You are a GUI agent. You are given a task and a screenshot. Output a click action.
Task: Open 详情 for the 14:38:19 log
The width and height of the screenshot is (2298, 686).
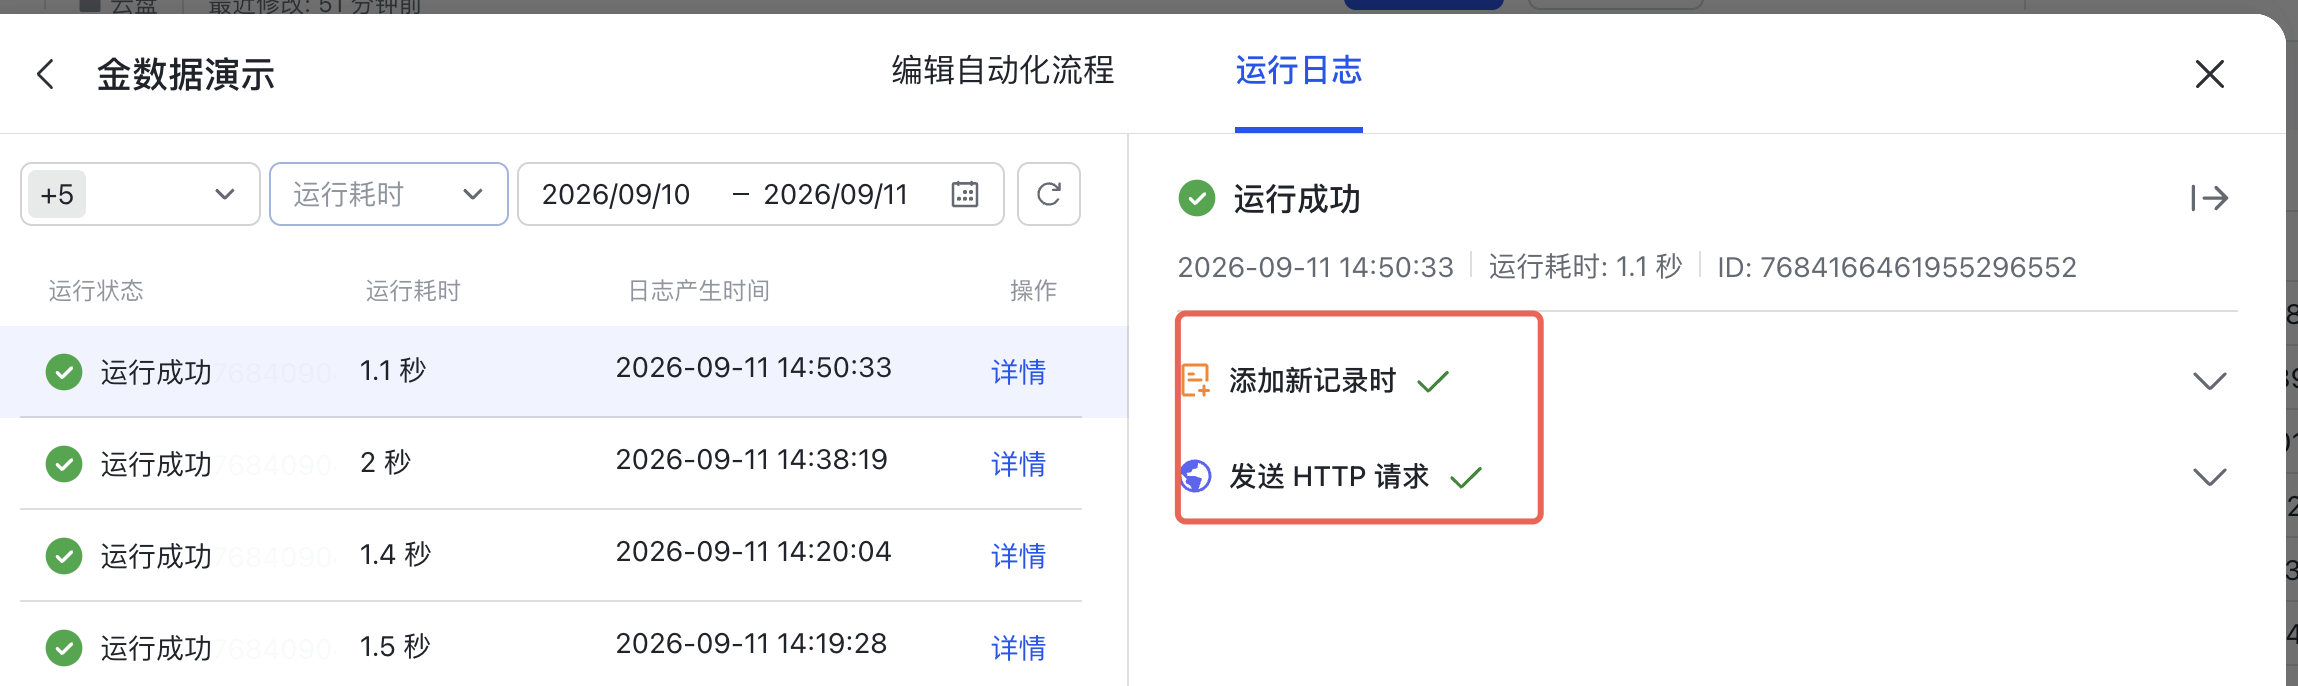[1019, 464]
